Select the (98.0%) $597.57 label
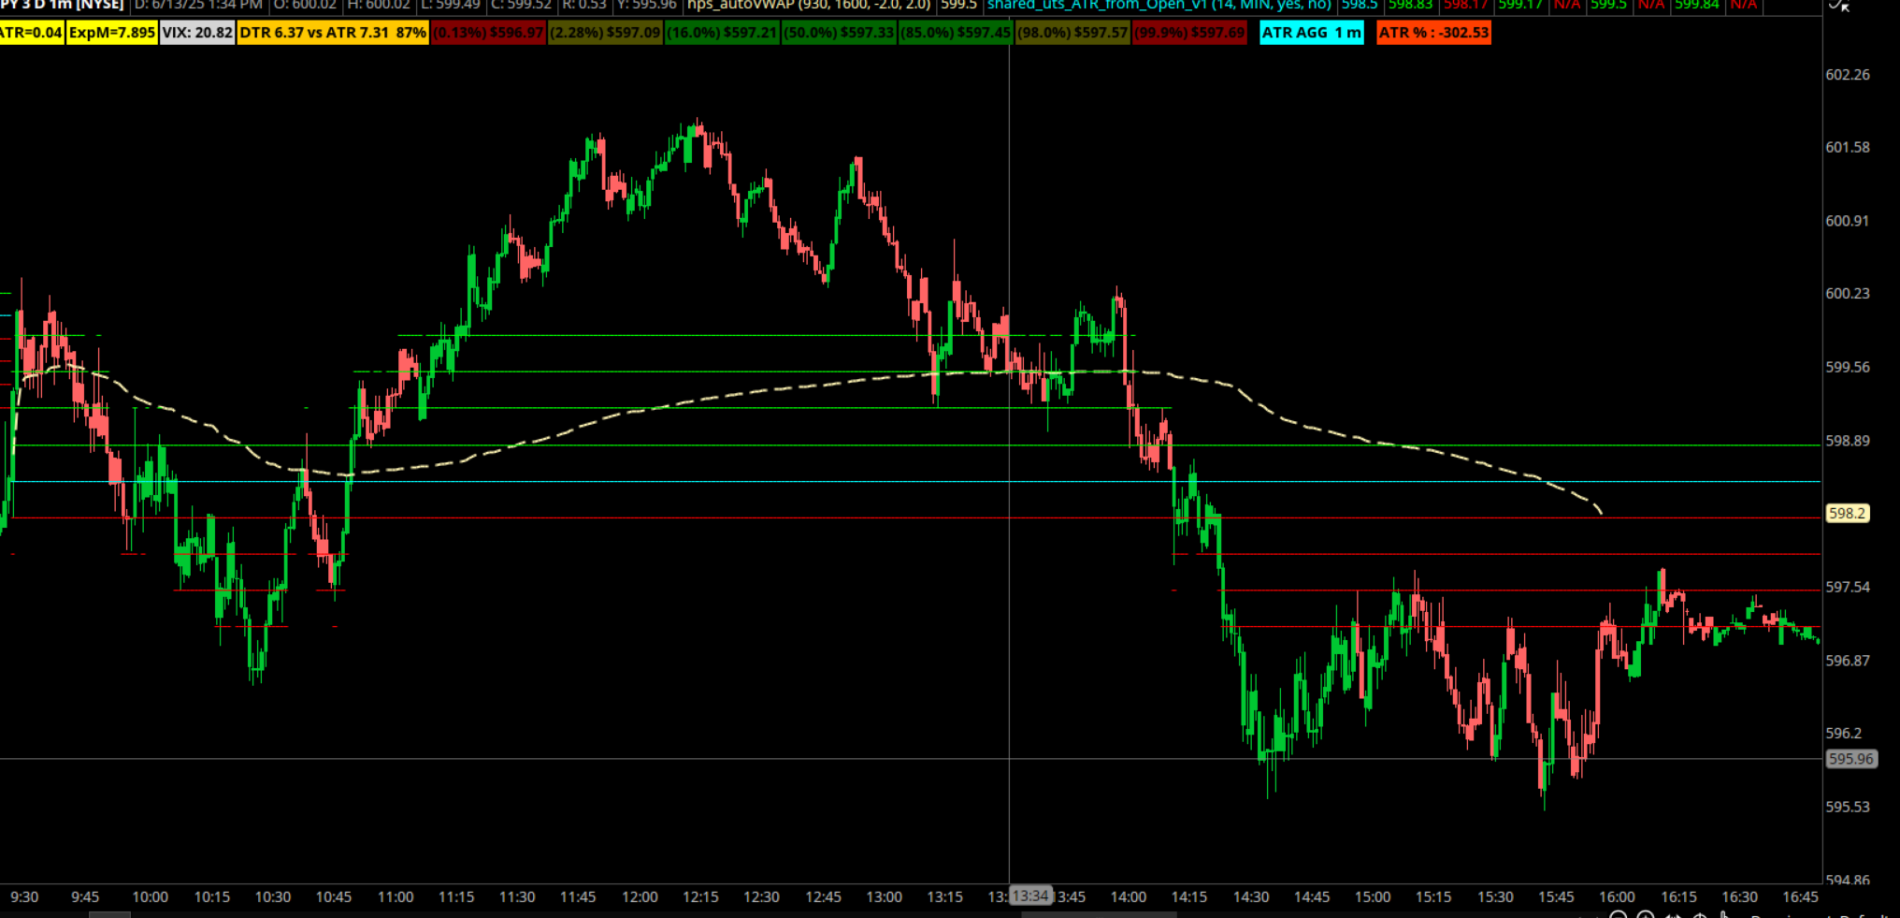Image resolution: width=1900 pixels, height=918 pixels. (x=1072, y=33)
